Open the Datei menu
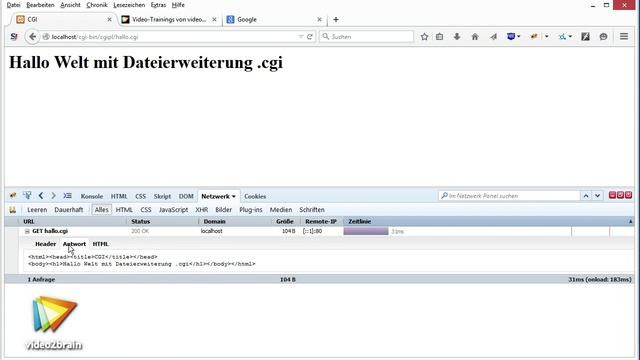The width and height of the screenshot is (640, 360). point(13,5)
